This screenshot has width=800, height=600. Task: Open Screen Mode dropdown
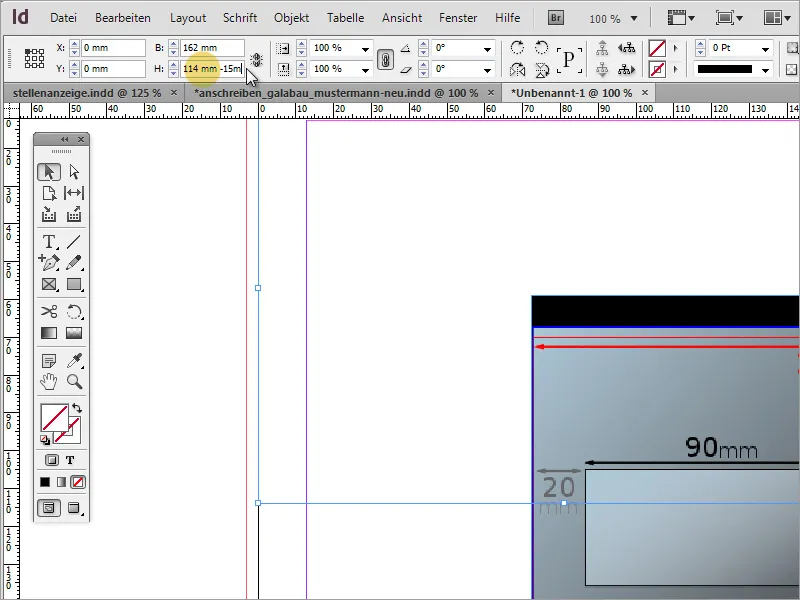coord(727,18)
